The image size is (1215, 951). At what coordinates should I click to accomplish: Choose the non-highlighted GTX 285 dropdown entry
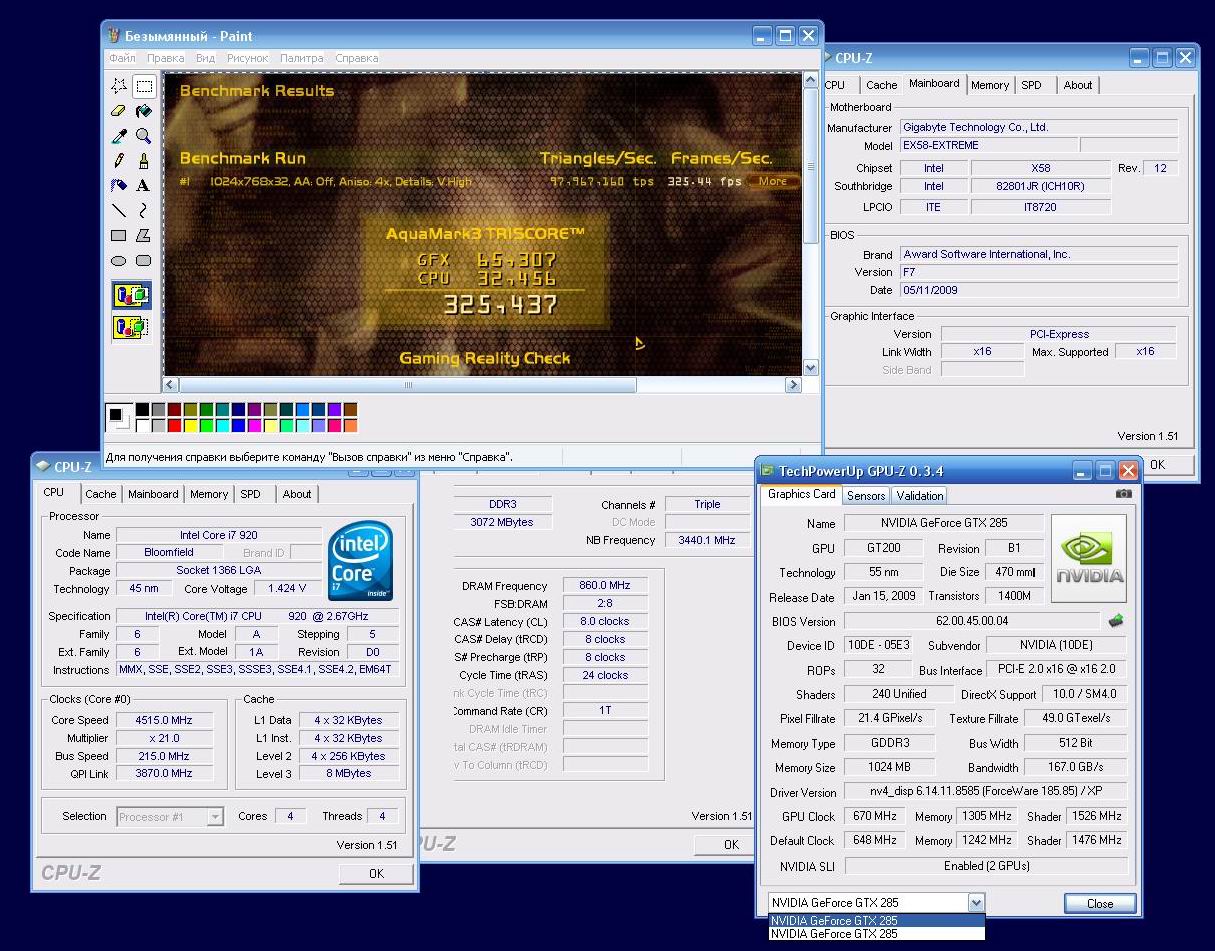coord(876,934)
